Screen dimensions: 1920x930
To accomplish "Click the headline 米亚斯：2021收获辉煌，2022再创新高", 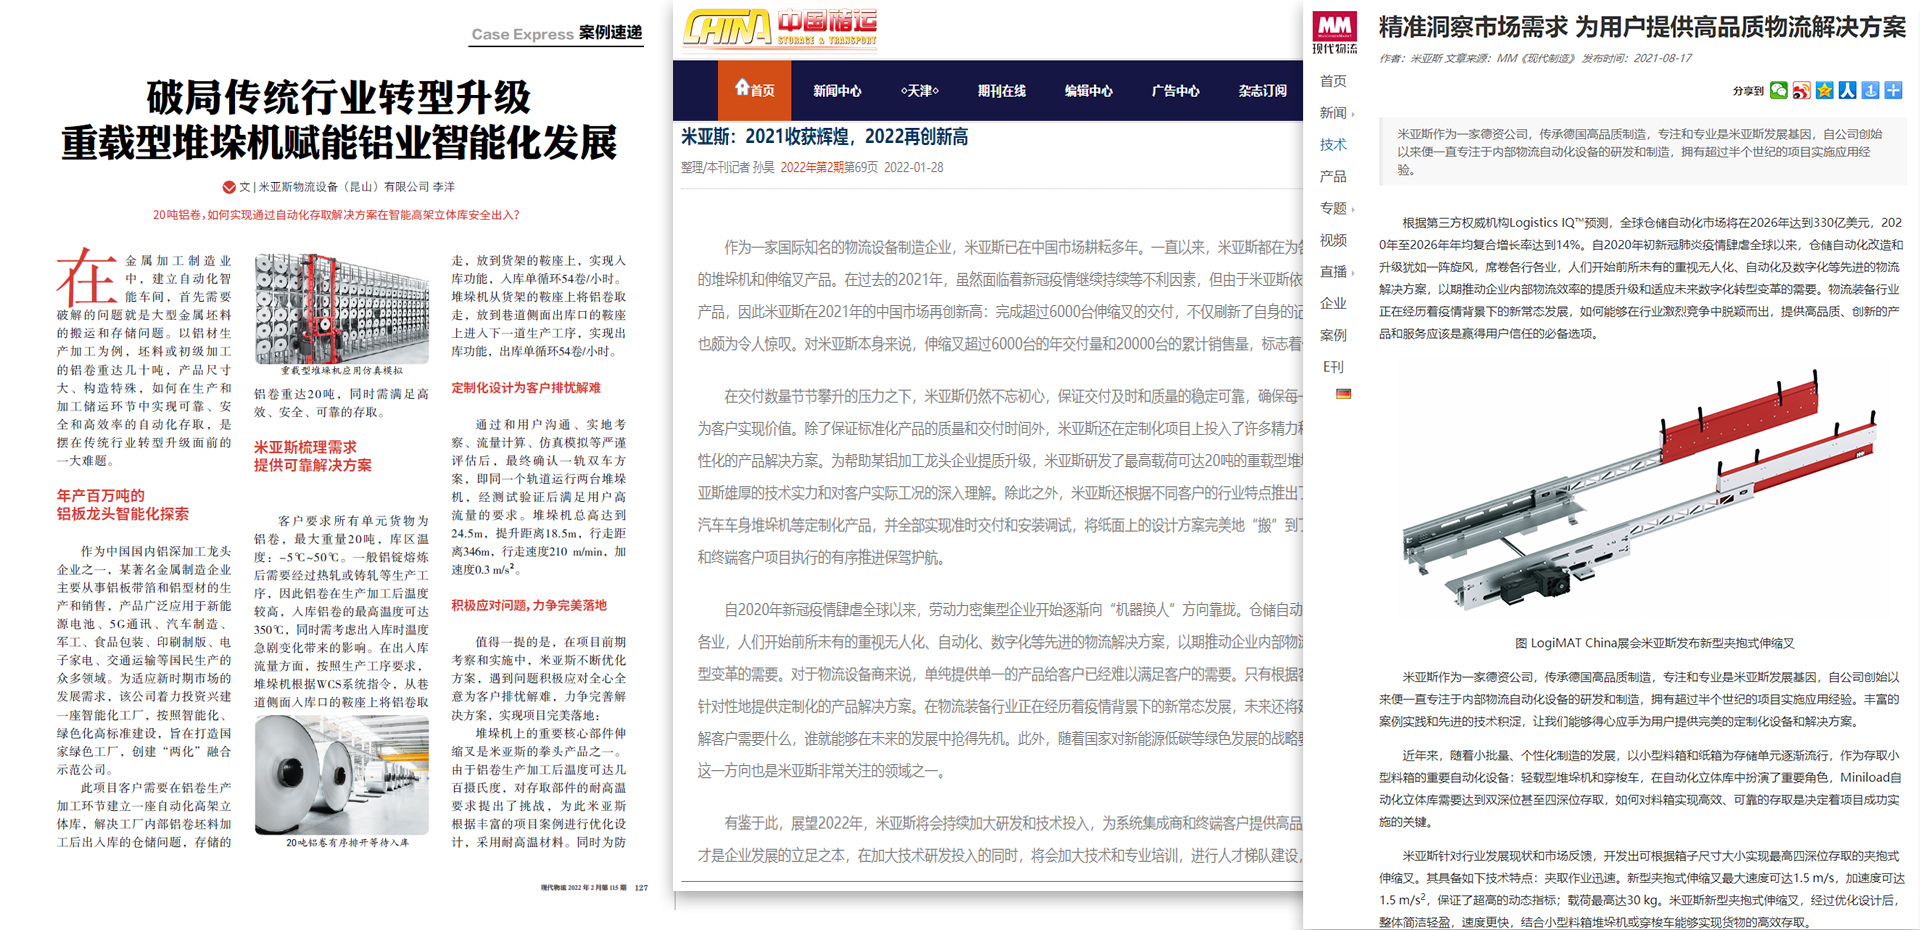I will click(825, 137).
